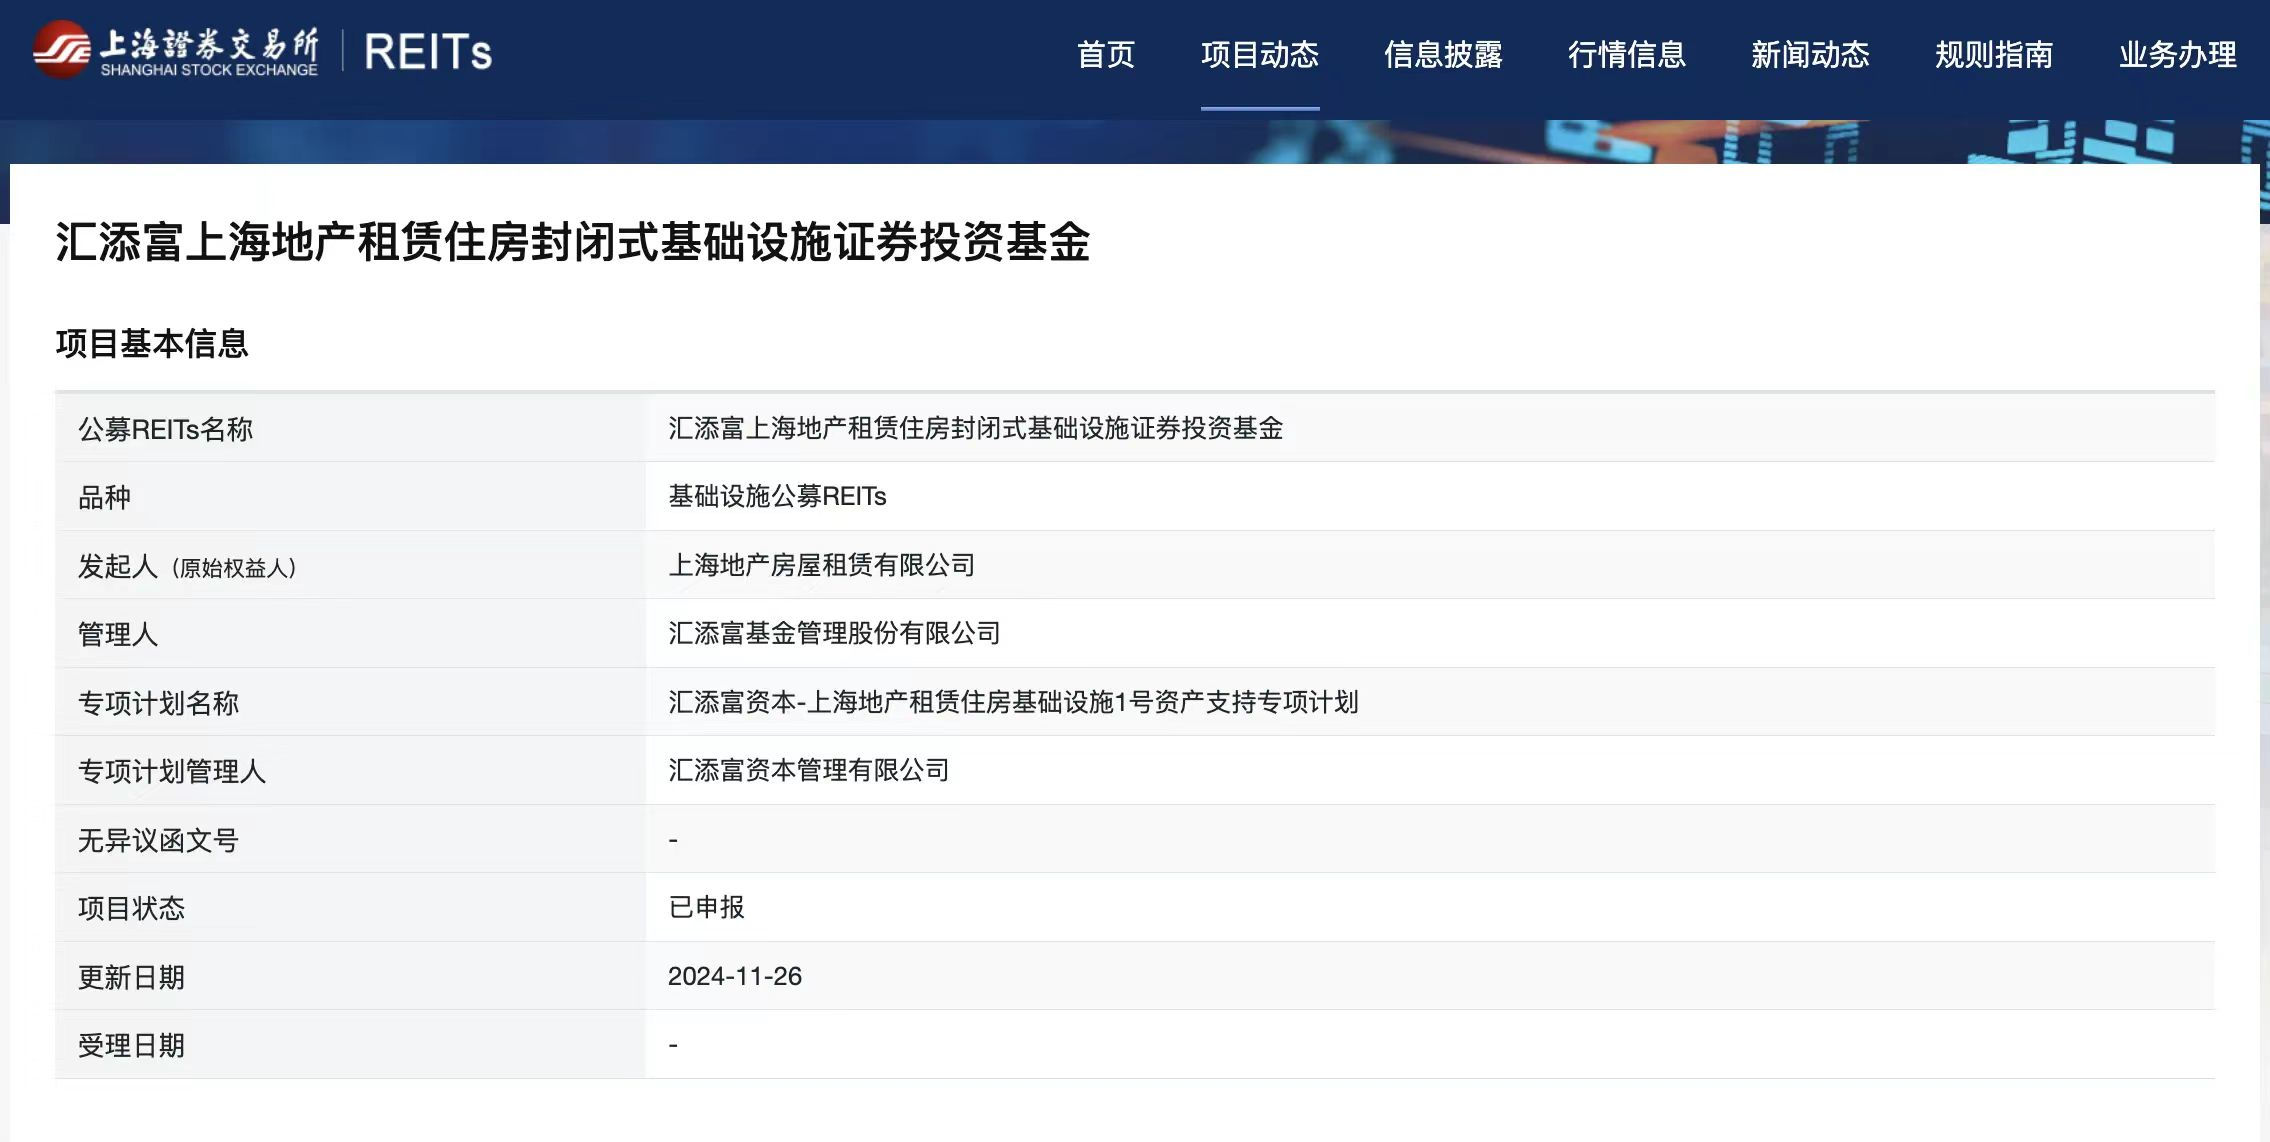
Task: Click the 项目基本信息 section heading
Action: [152, 343]
